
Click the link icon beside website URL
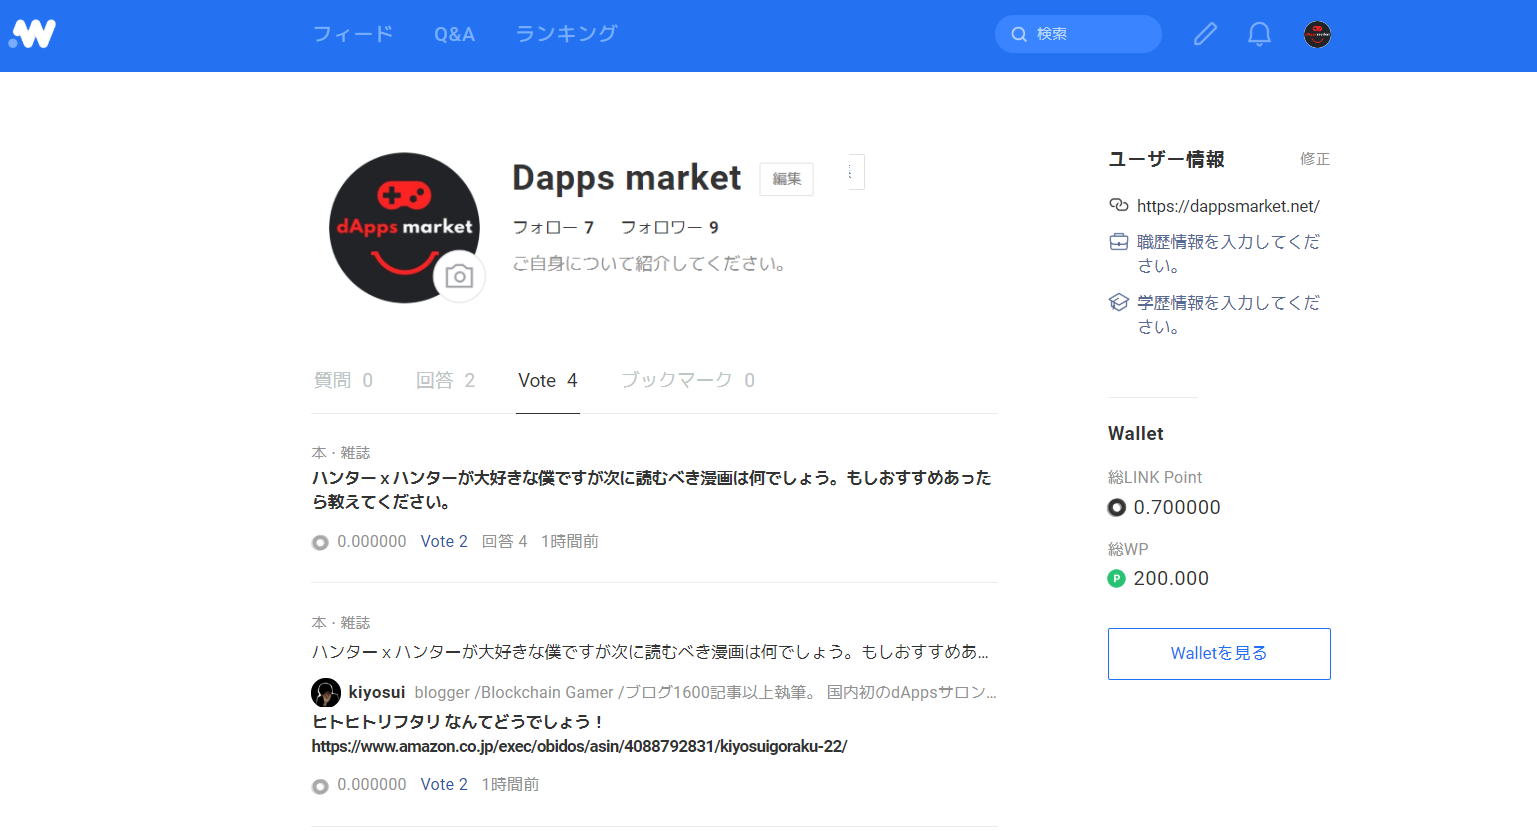[x=1119, y=205]
